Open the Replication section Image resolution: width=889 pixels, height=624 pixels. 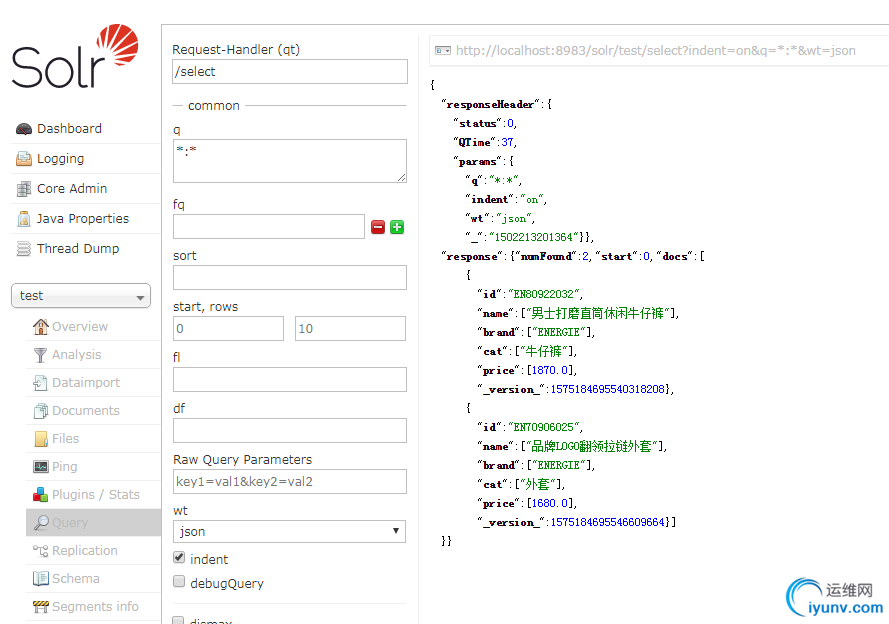85,550
